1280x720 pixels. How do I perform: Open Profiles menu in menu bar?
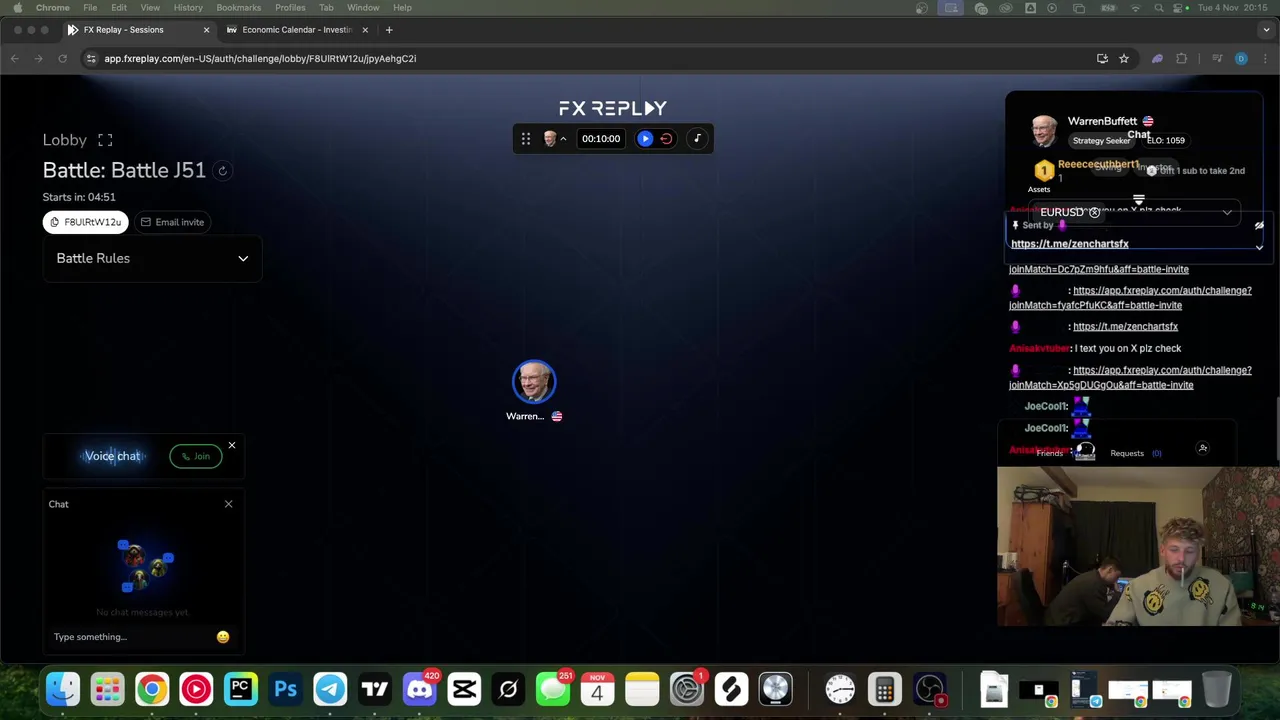tap(290, 8)
